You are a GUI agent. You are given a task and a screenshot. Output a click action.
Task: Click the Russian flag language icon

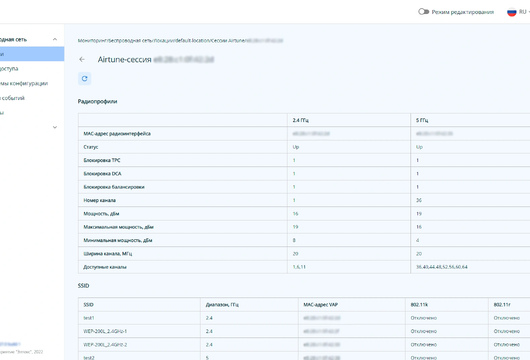pos(511,12)
